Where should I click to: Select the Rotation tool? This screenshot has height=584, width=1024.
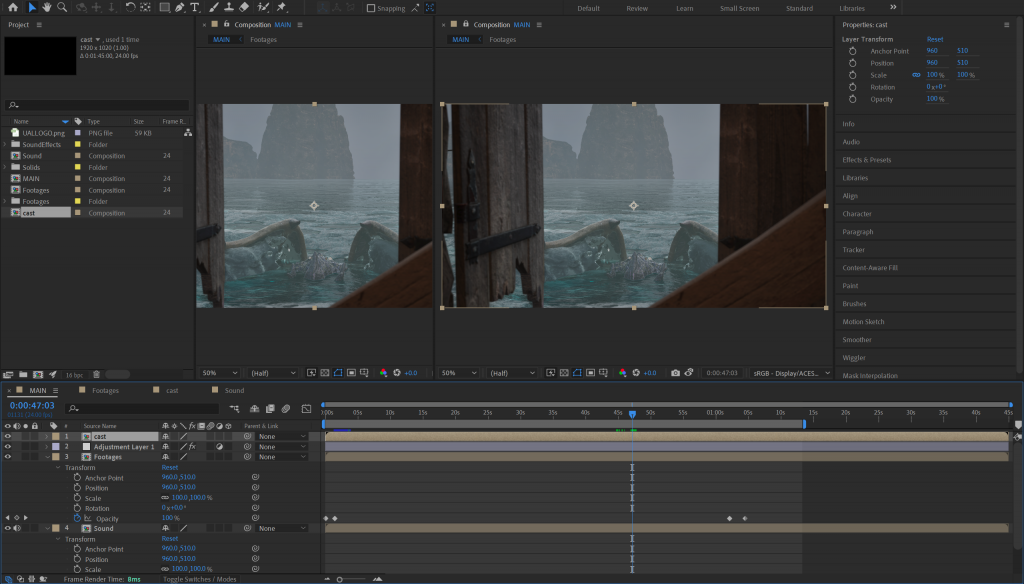pos(130,7)
